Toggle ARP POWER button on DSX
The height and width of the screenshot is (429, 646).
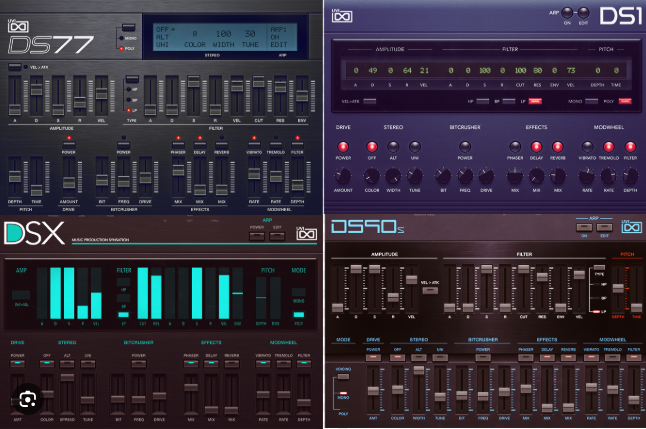pyautogui.click(x=257, y=236)
